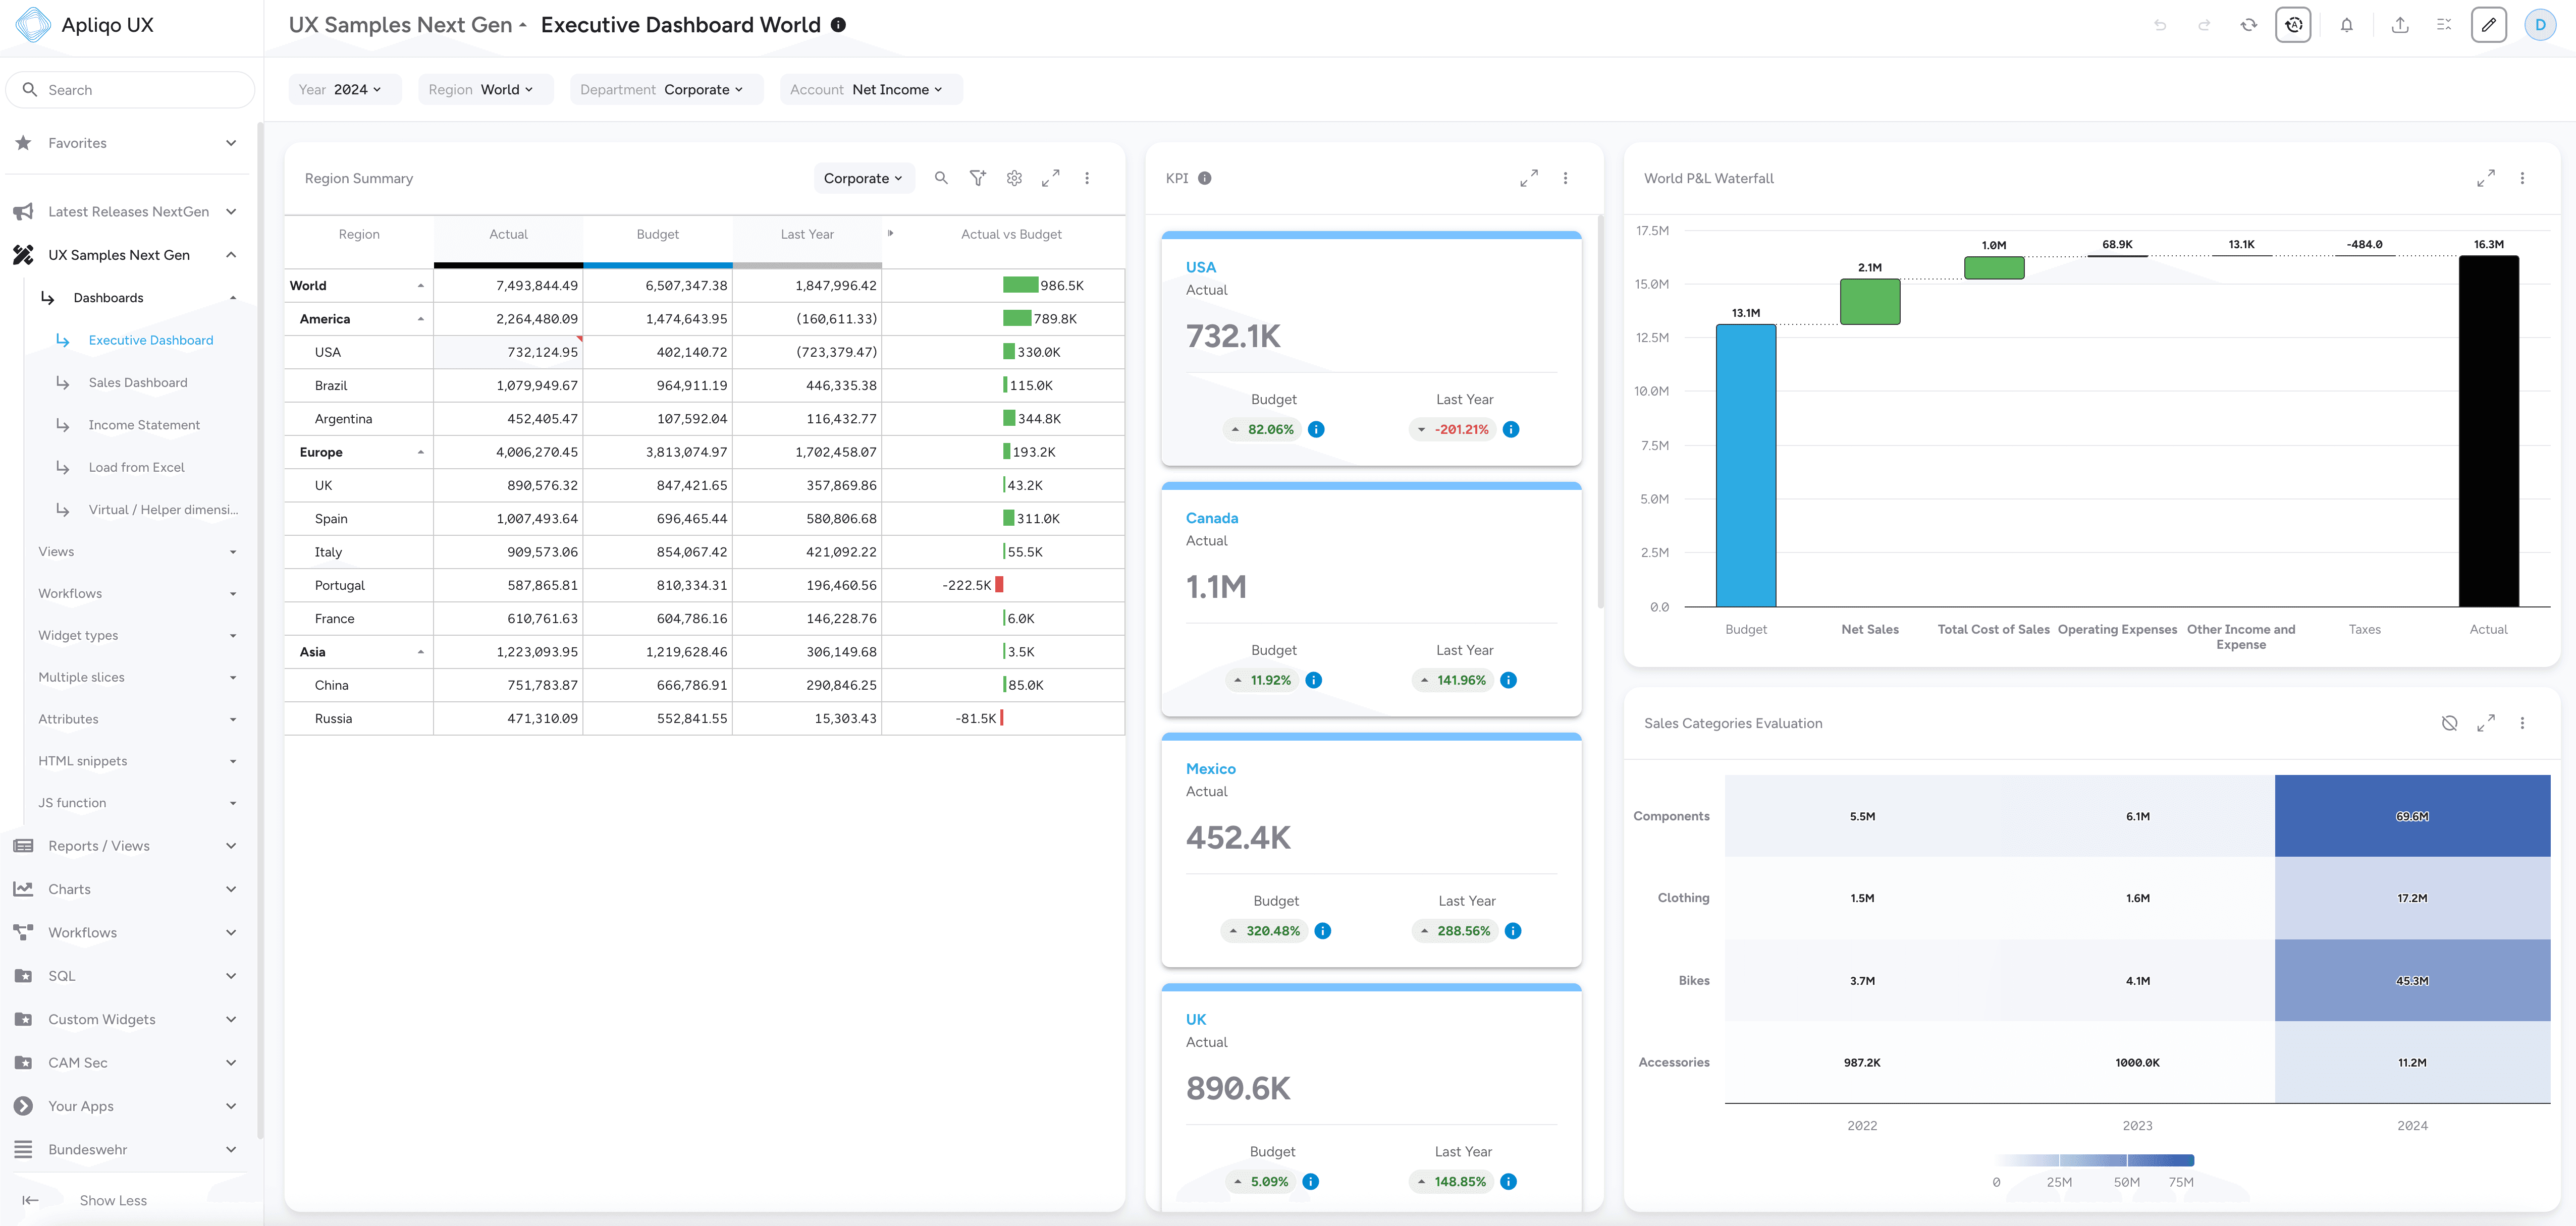This screenshot has width=2576, height=1226.
Task: Open Sales Dashboard in the sidebar
Action: point(138,383)
